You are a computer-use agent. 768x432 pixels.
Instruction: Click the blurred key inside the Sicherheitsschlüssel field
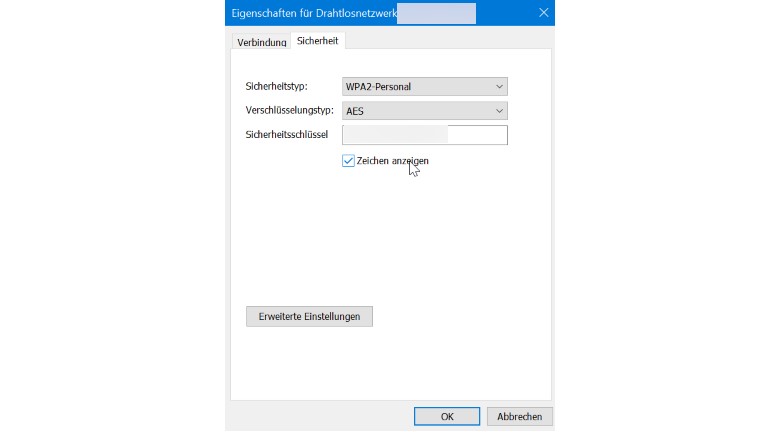pyautogui.click(x=396, y=135)
